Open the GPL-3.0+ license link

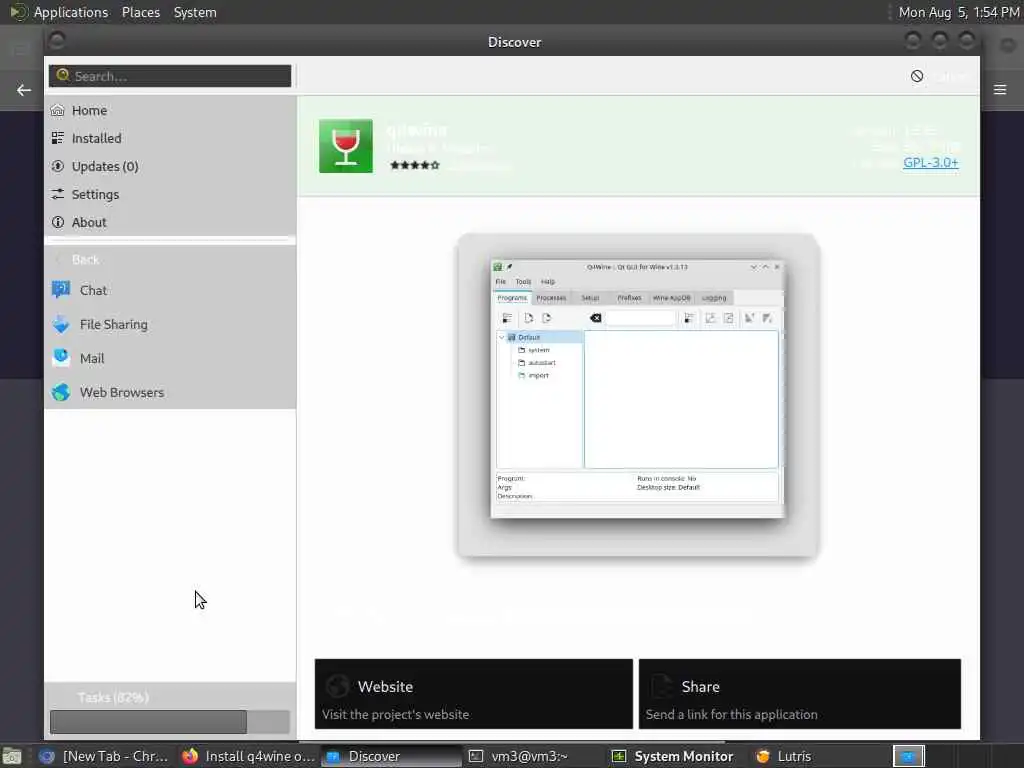pos(931,163)
